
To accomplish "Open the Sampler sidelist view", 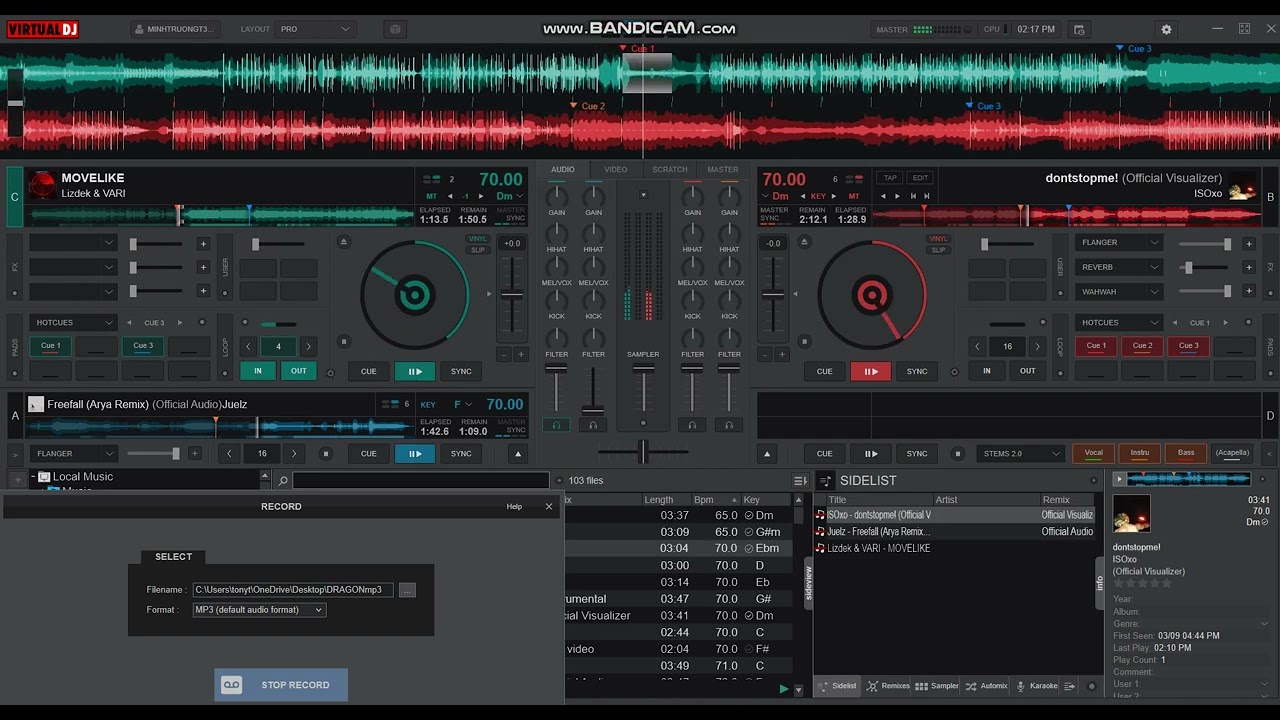I will pos(937,686).
